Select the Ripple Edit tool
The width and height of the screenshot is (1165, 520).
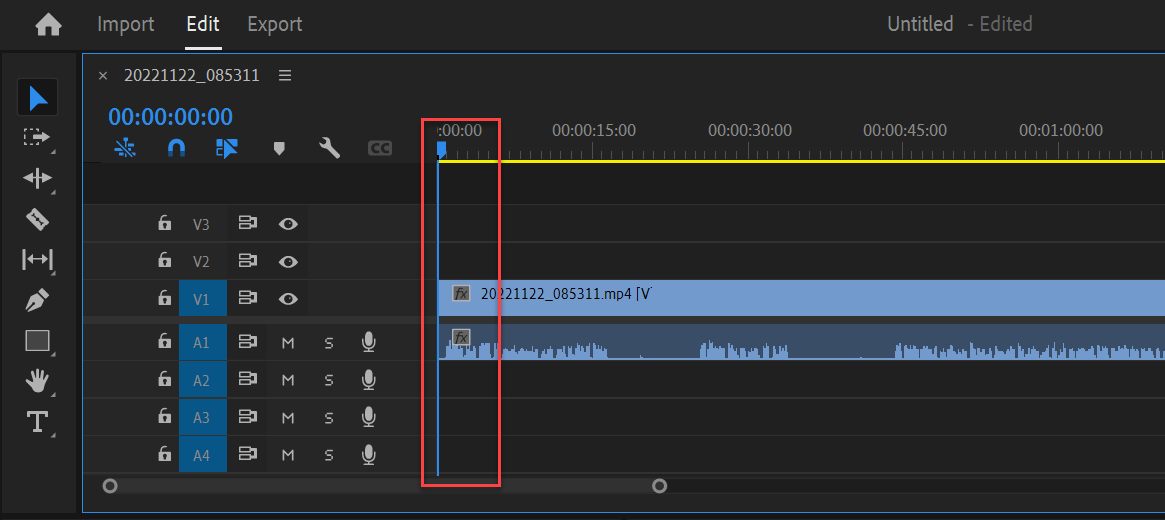click(x=37, y=178)
